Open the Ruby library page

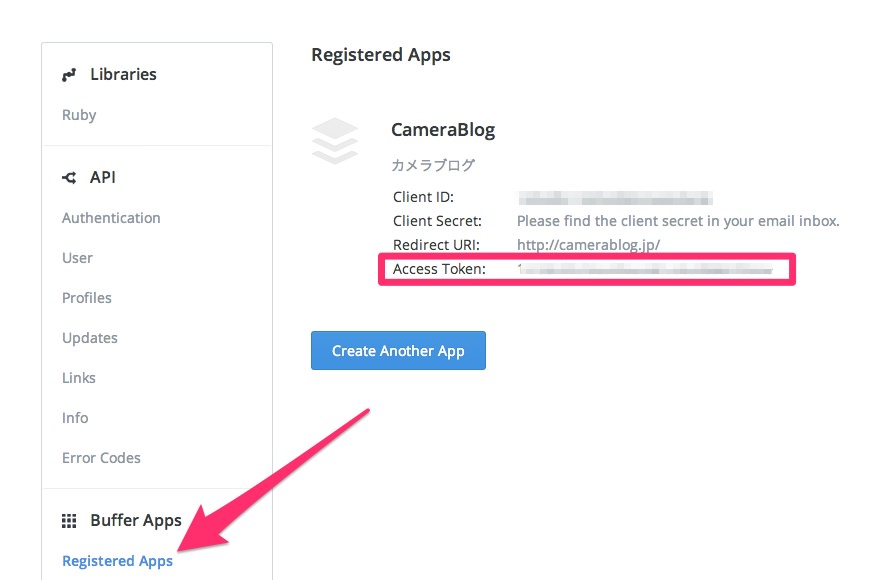click(79, 115)
